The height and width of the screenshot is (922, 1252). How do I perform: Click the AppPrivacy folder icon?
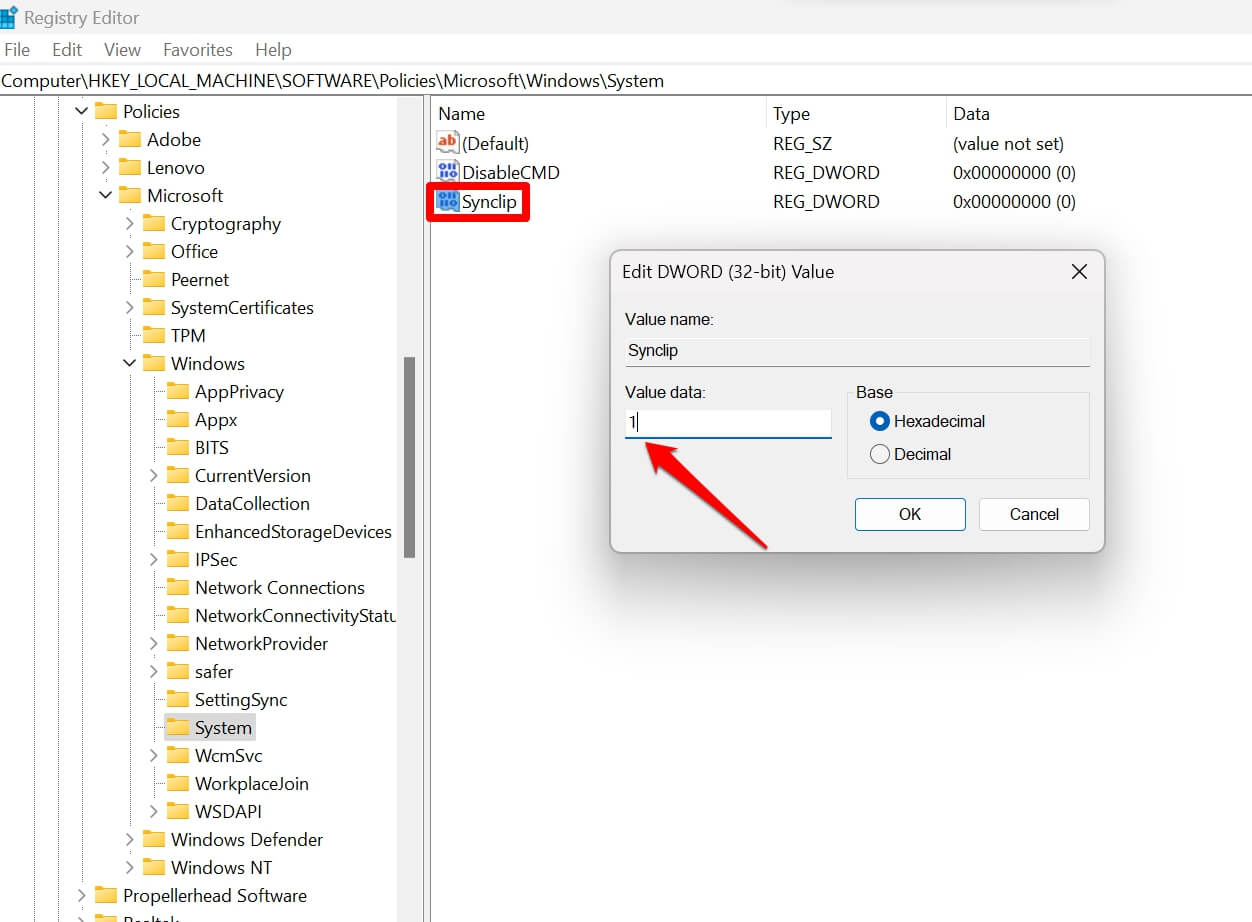point(178,390)
